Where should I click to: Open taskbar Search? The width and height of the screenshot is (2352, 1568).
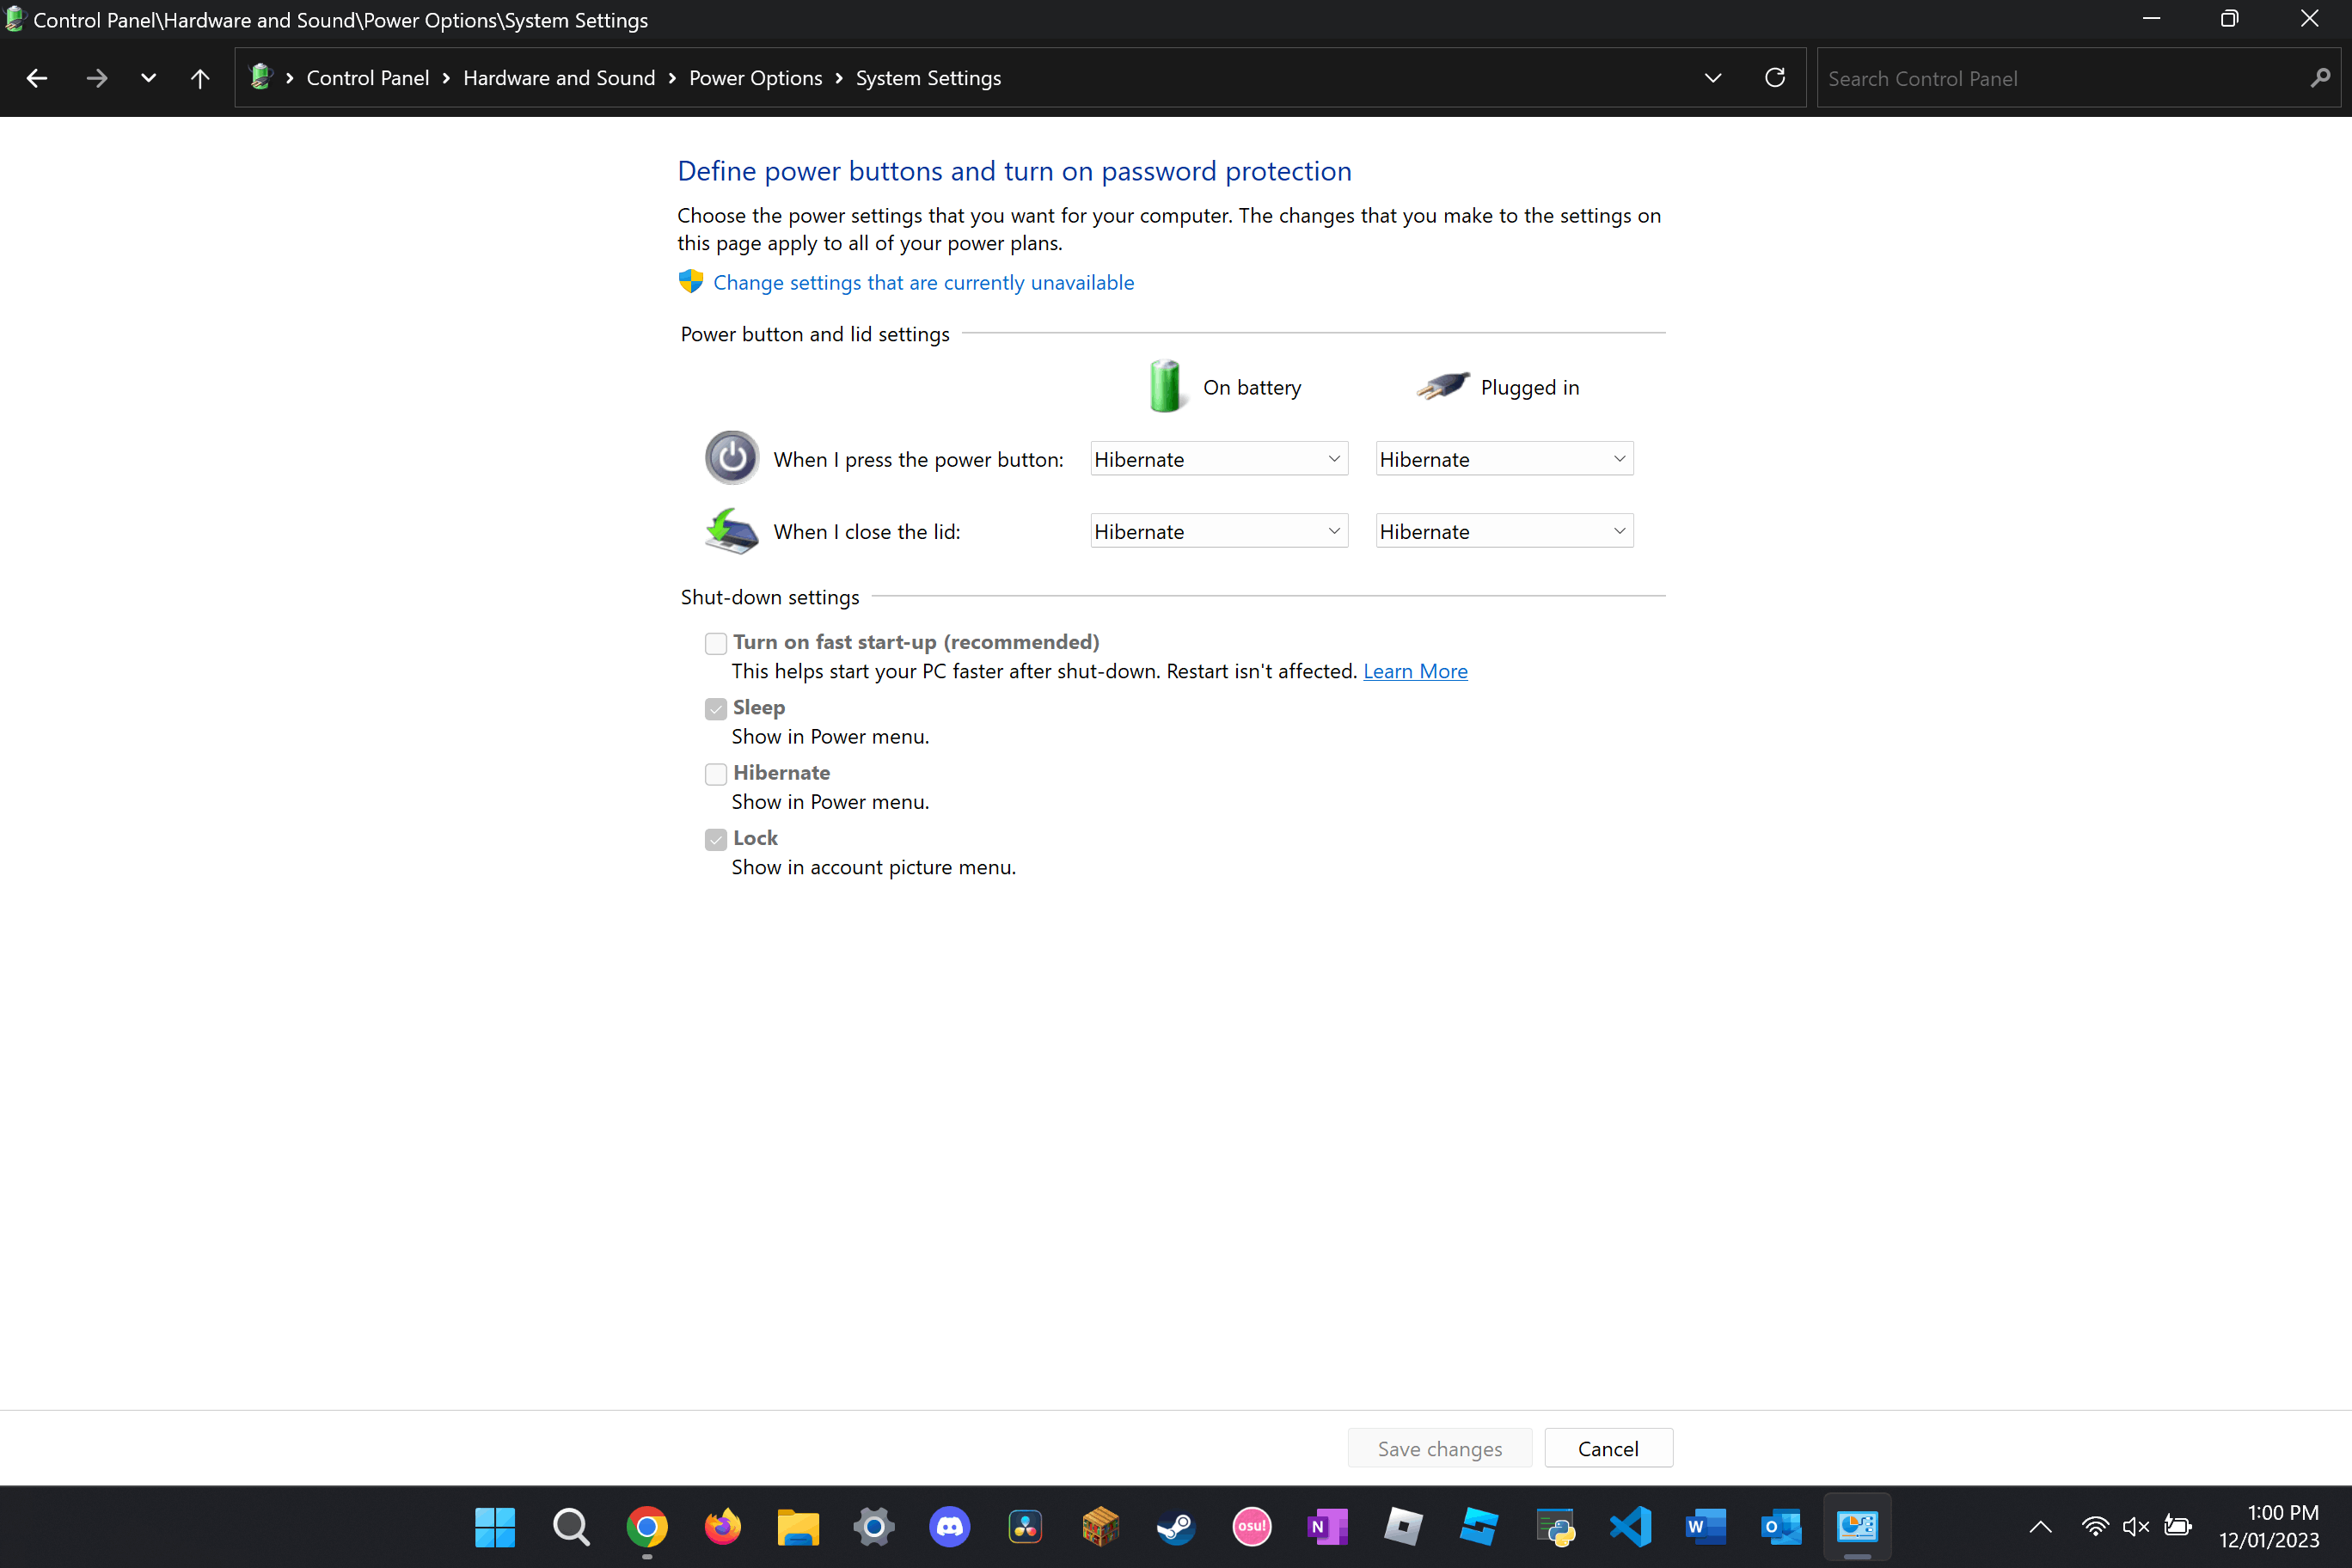click(571, 1527)
